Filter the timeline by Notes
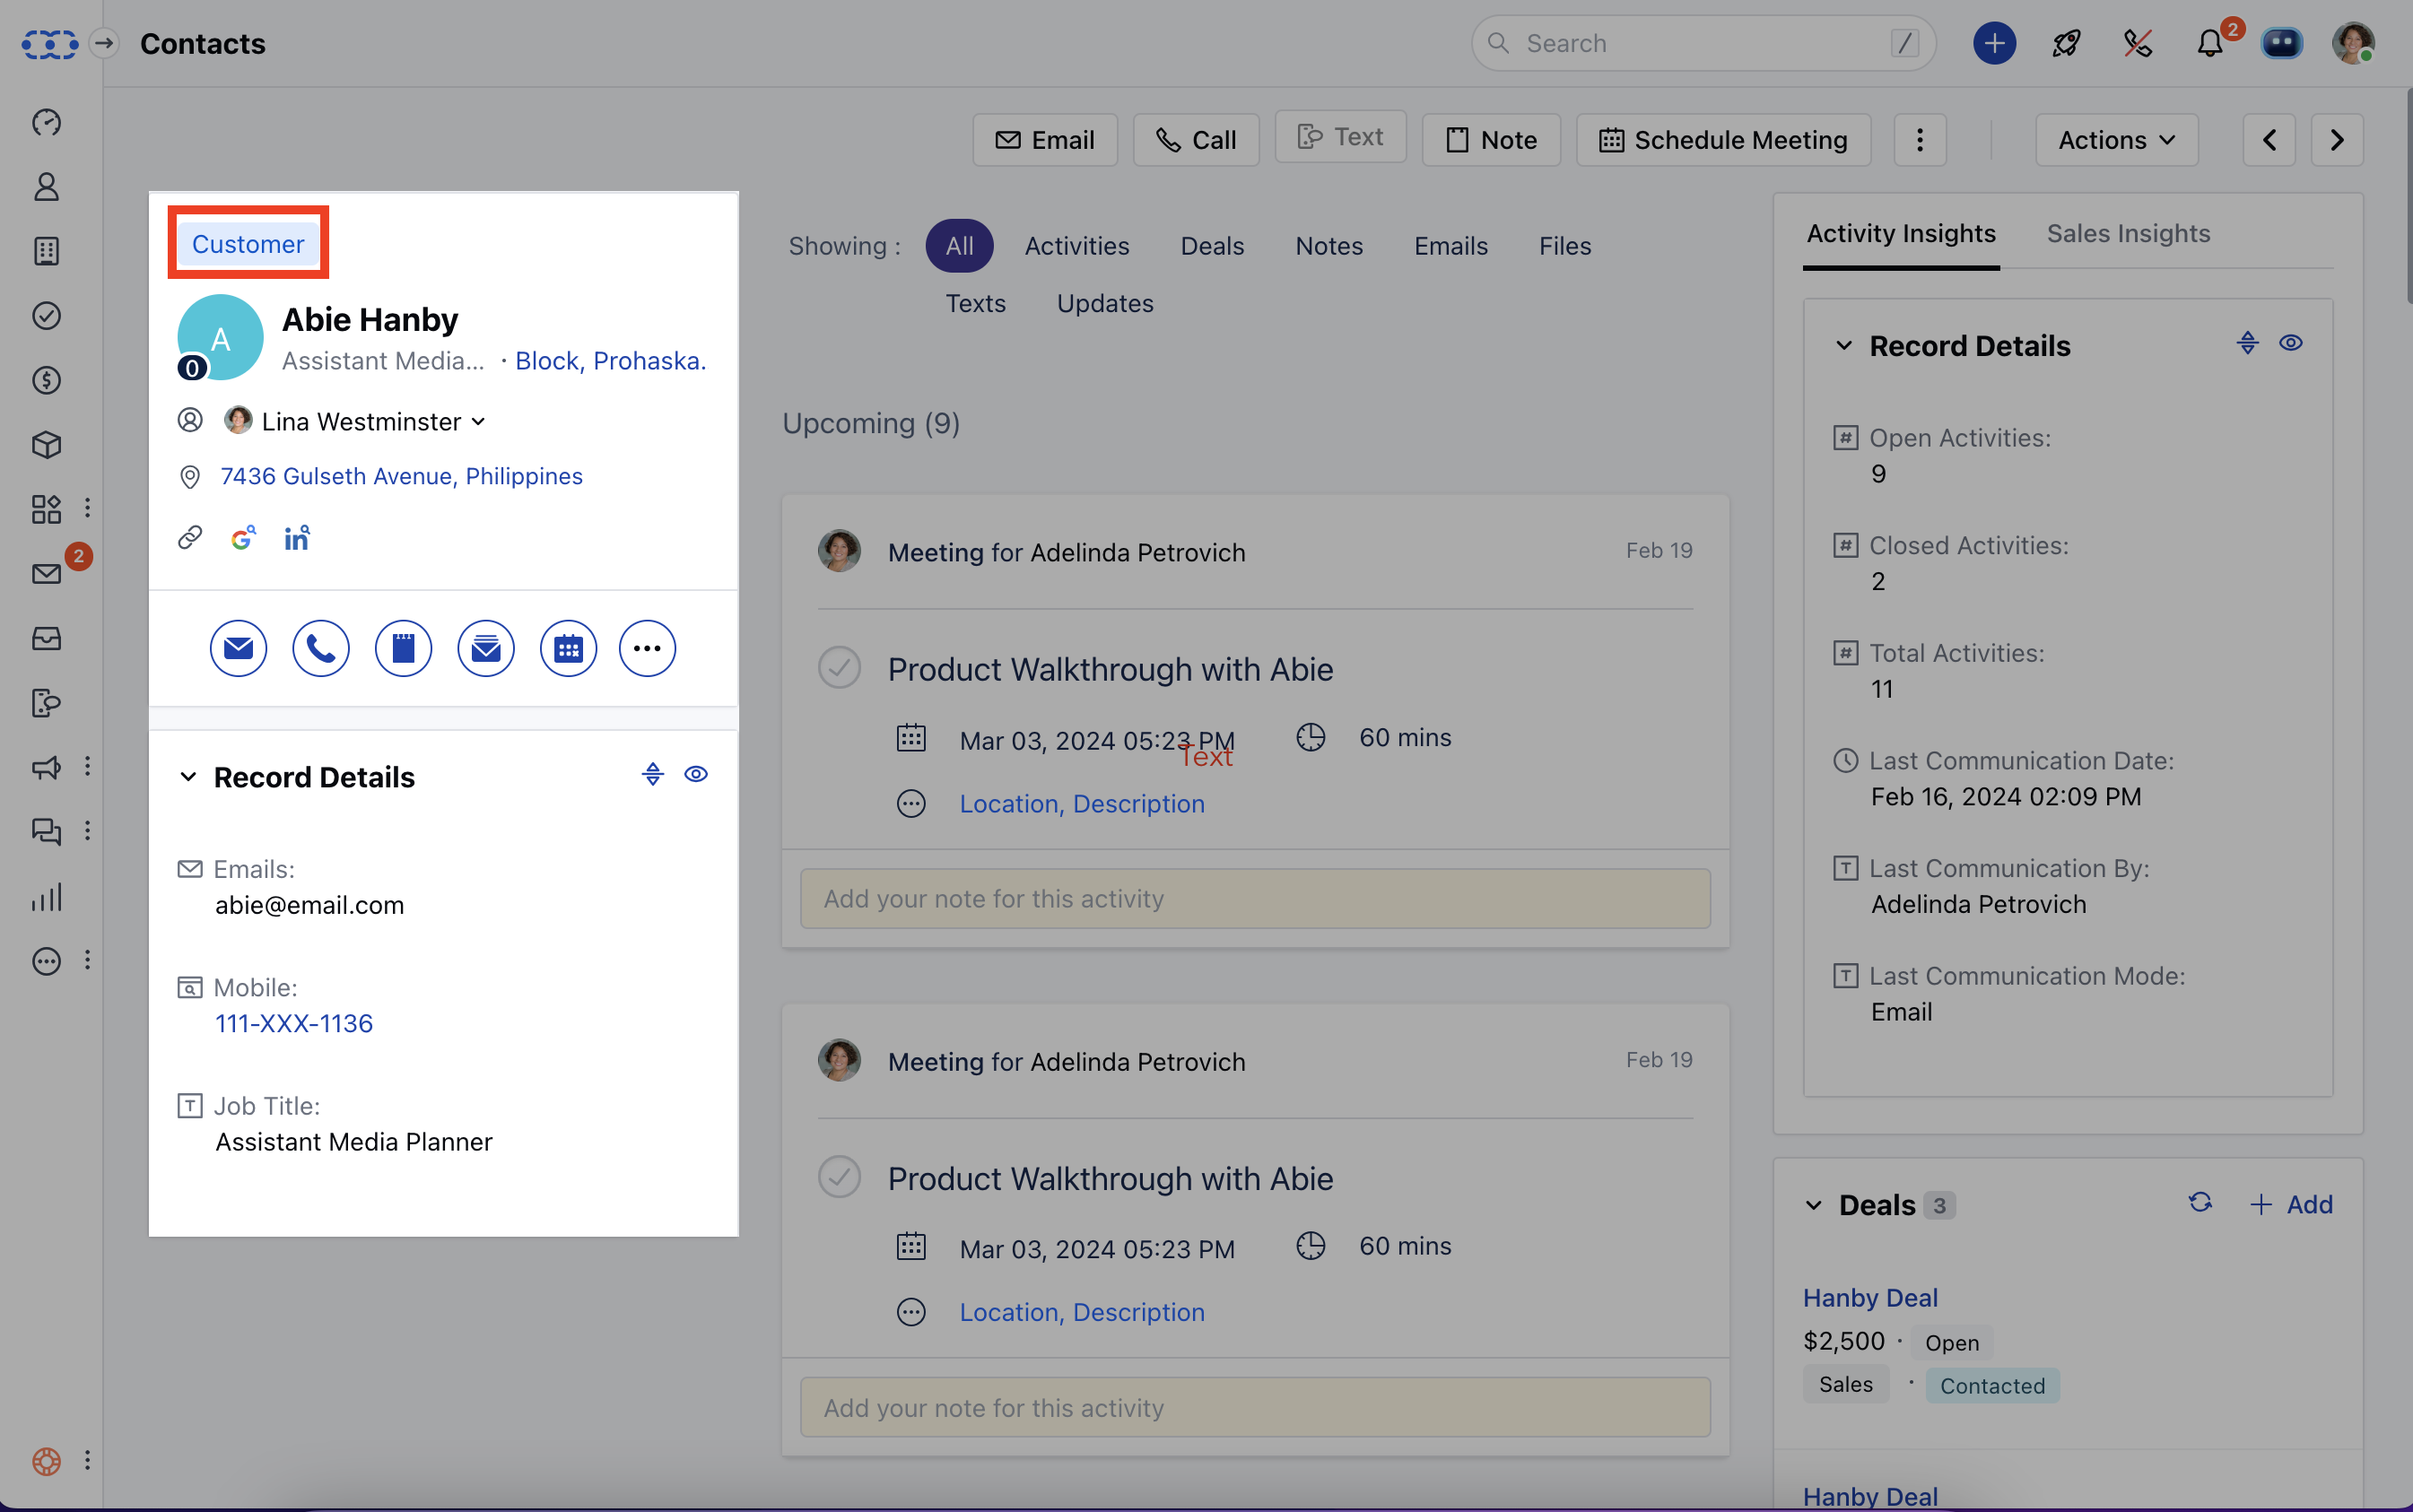The image size is (2413, 1512). click(1328, 246)
